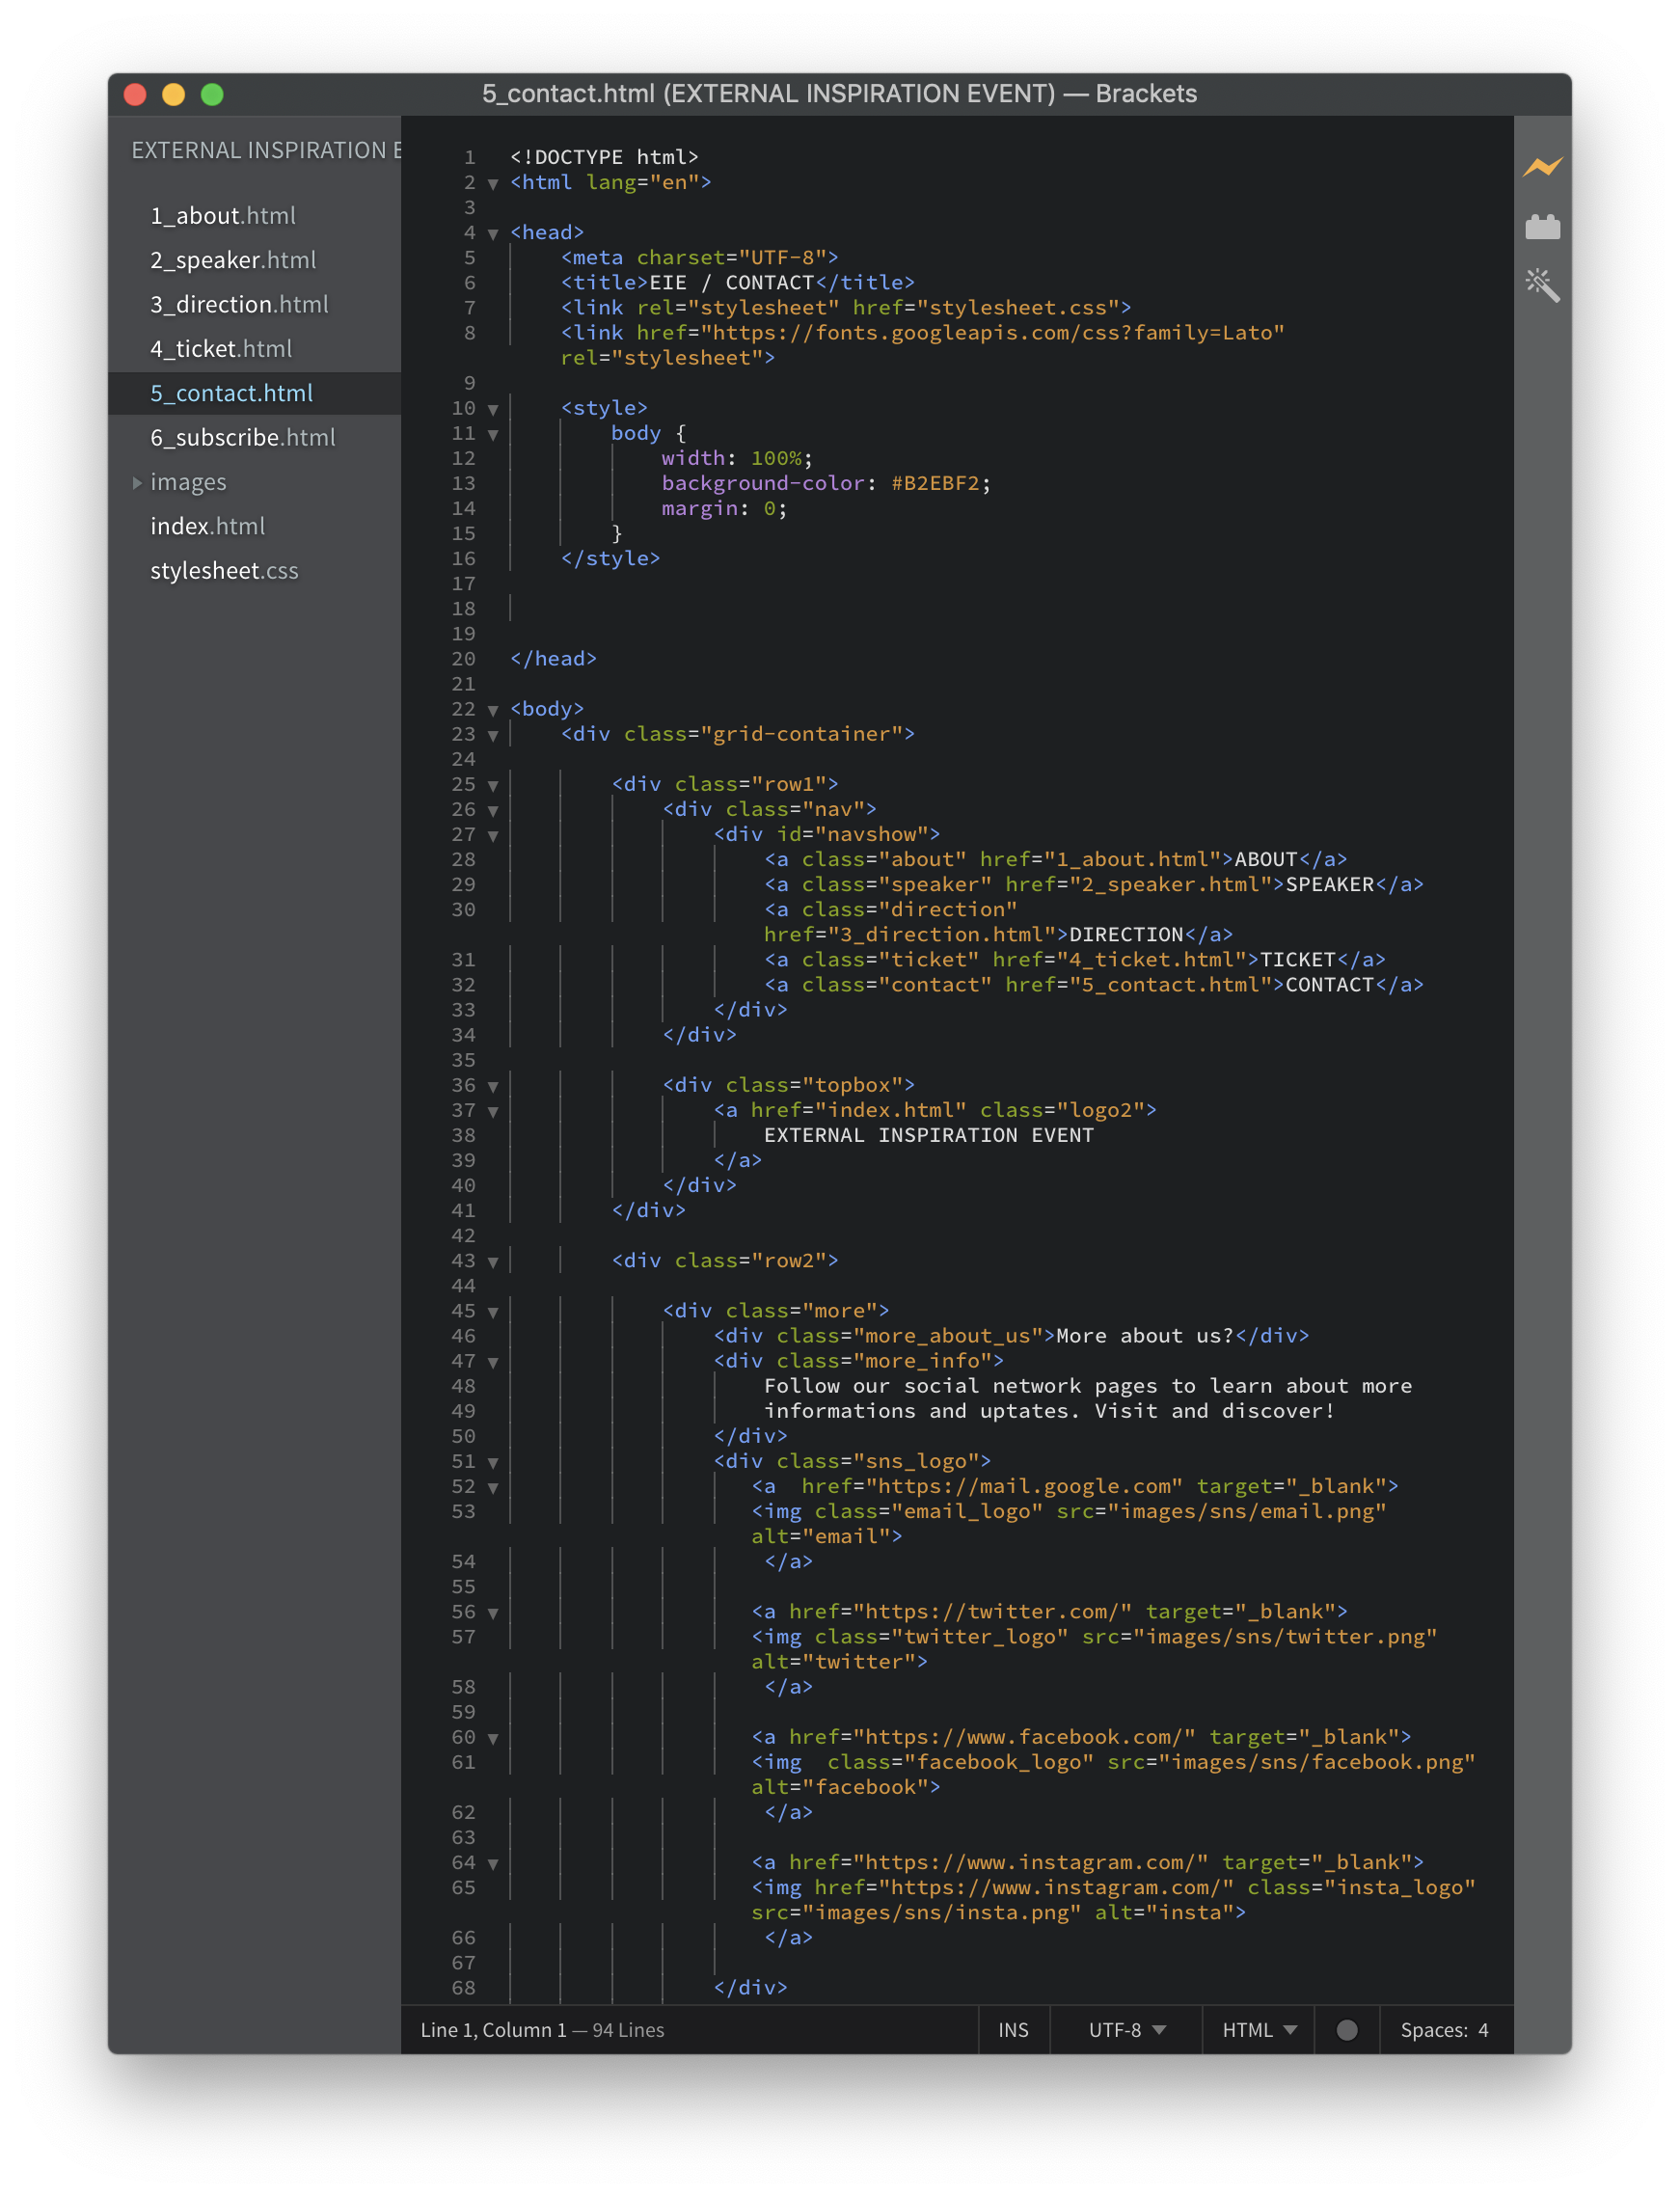Click the Line 1, Column 1 cursor info
Viewport: 1680px width, 2197px height.
[493, 2029]
